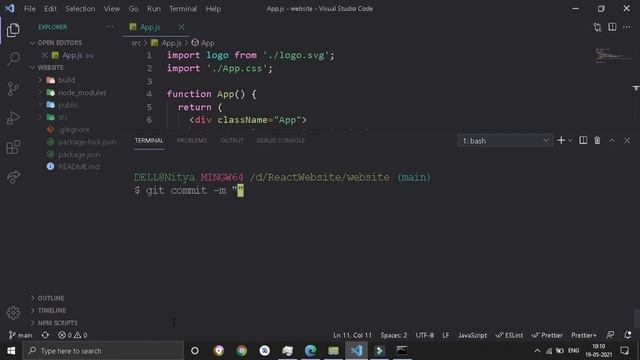The width and height of the screenshot is (640, 360).
Task: Click Explorer more actions ellipsis
Action: pos(109,27)
